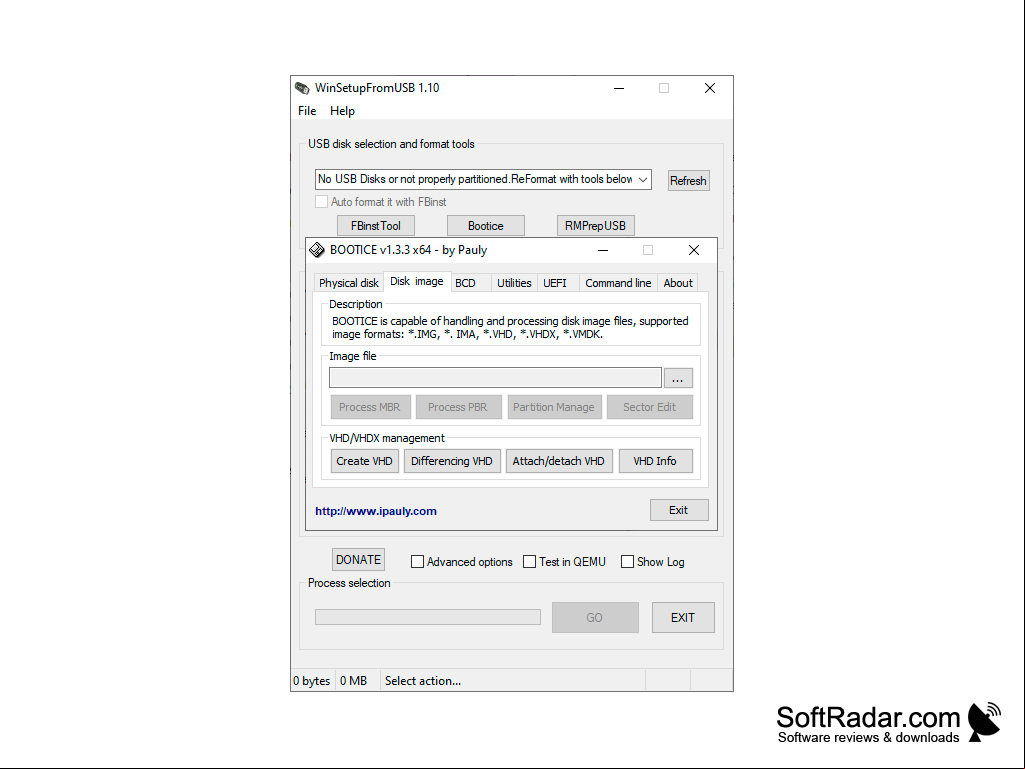Close the WinSetupFromUSB window
The height and width of the screenshot is (769, 1025).
tap(710, 88)
